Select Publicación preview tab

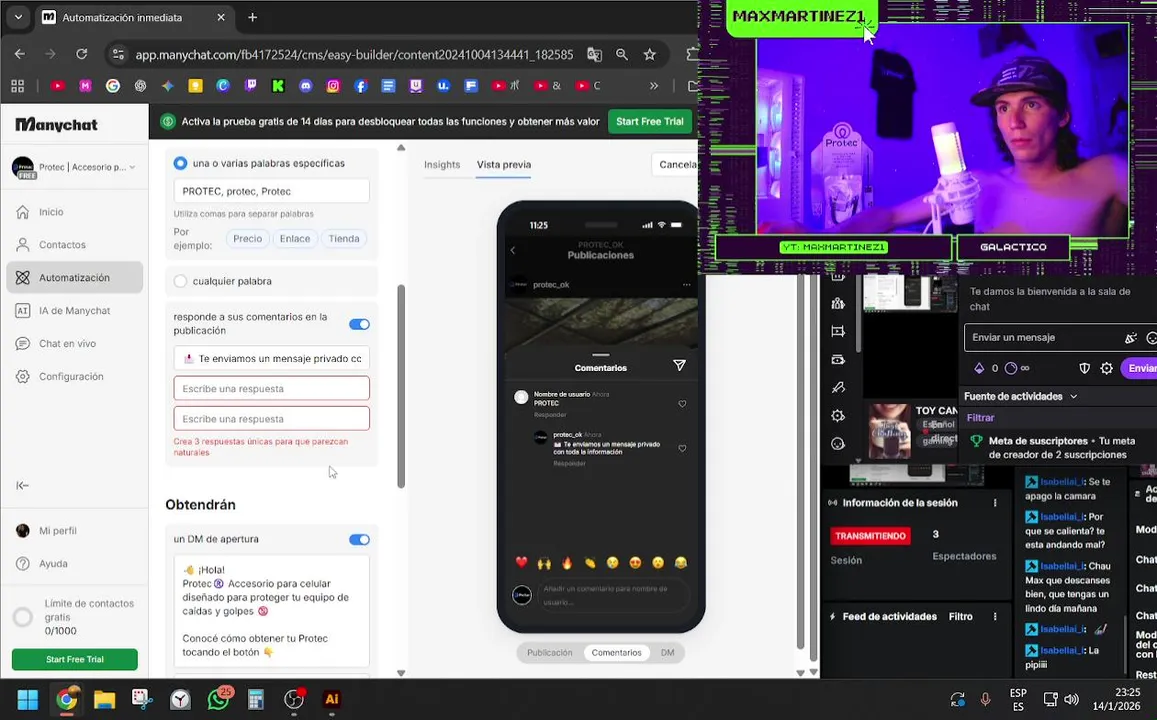pos(550,653)
